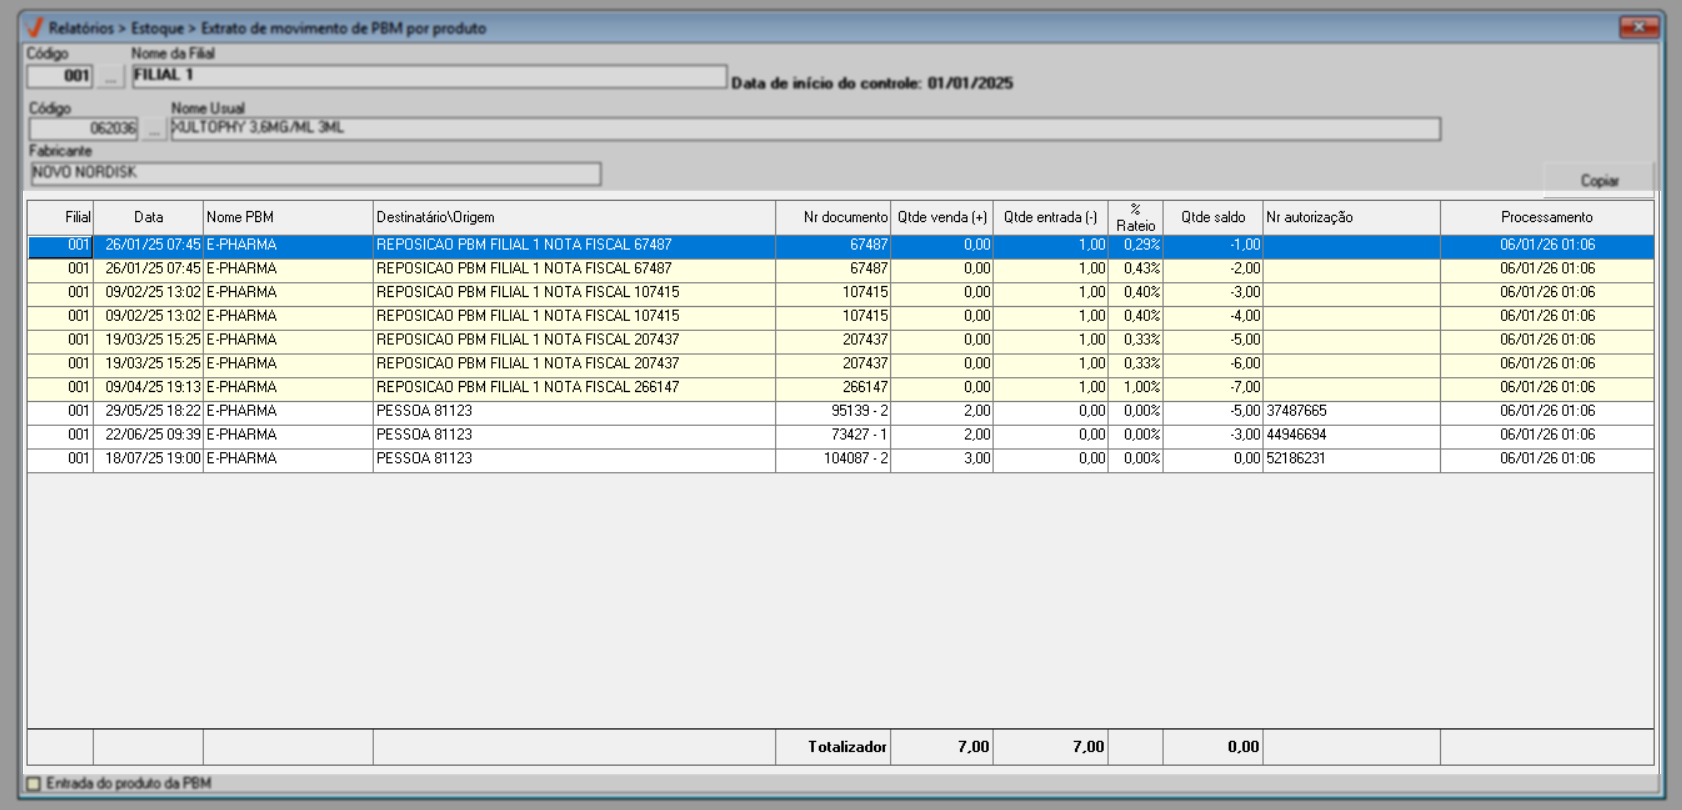Focus the filial Código field showing 001

click(x=60, y=76)
